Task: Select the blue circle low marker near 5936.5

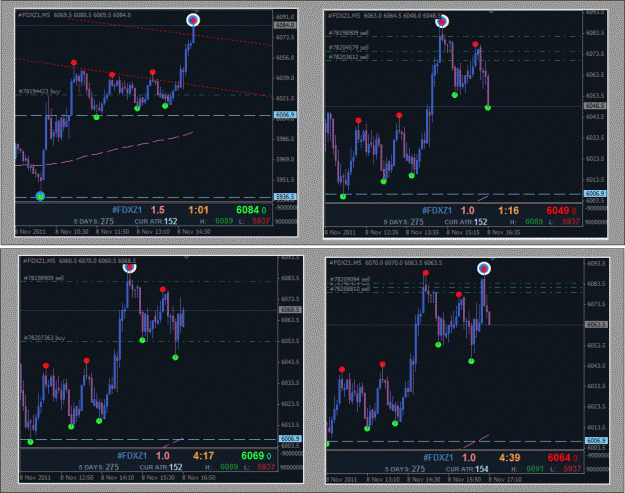Action: click(40, 196)
